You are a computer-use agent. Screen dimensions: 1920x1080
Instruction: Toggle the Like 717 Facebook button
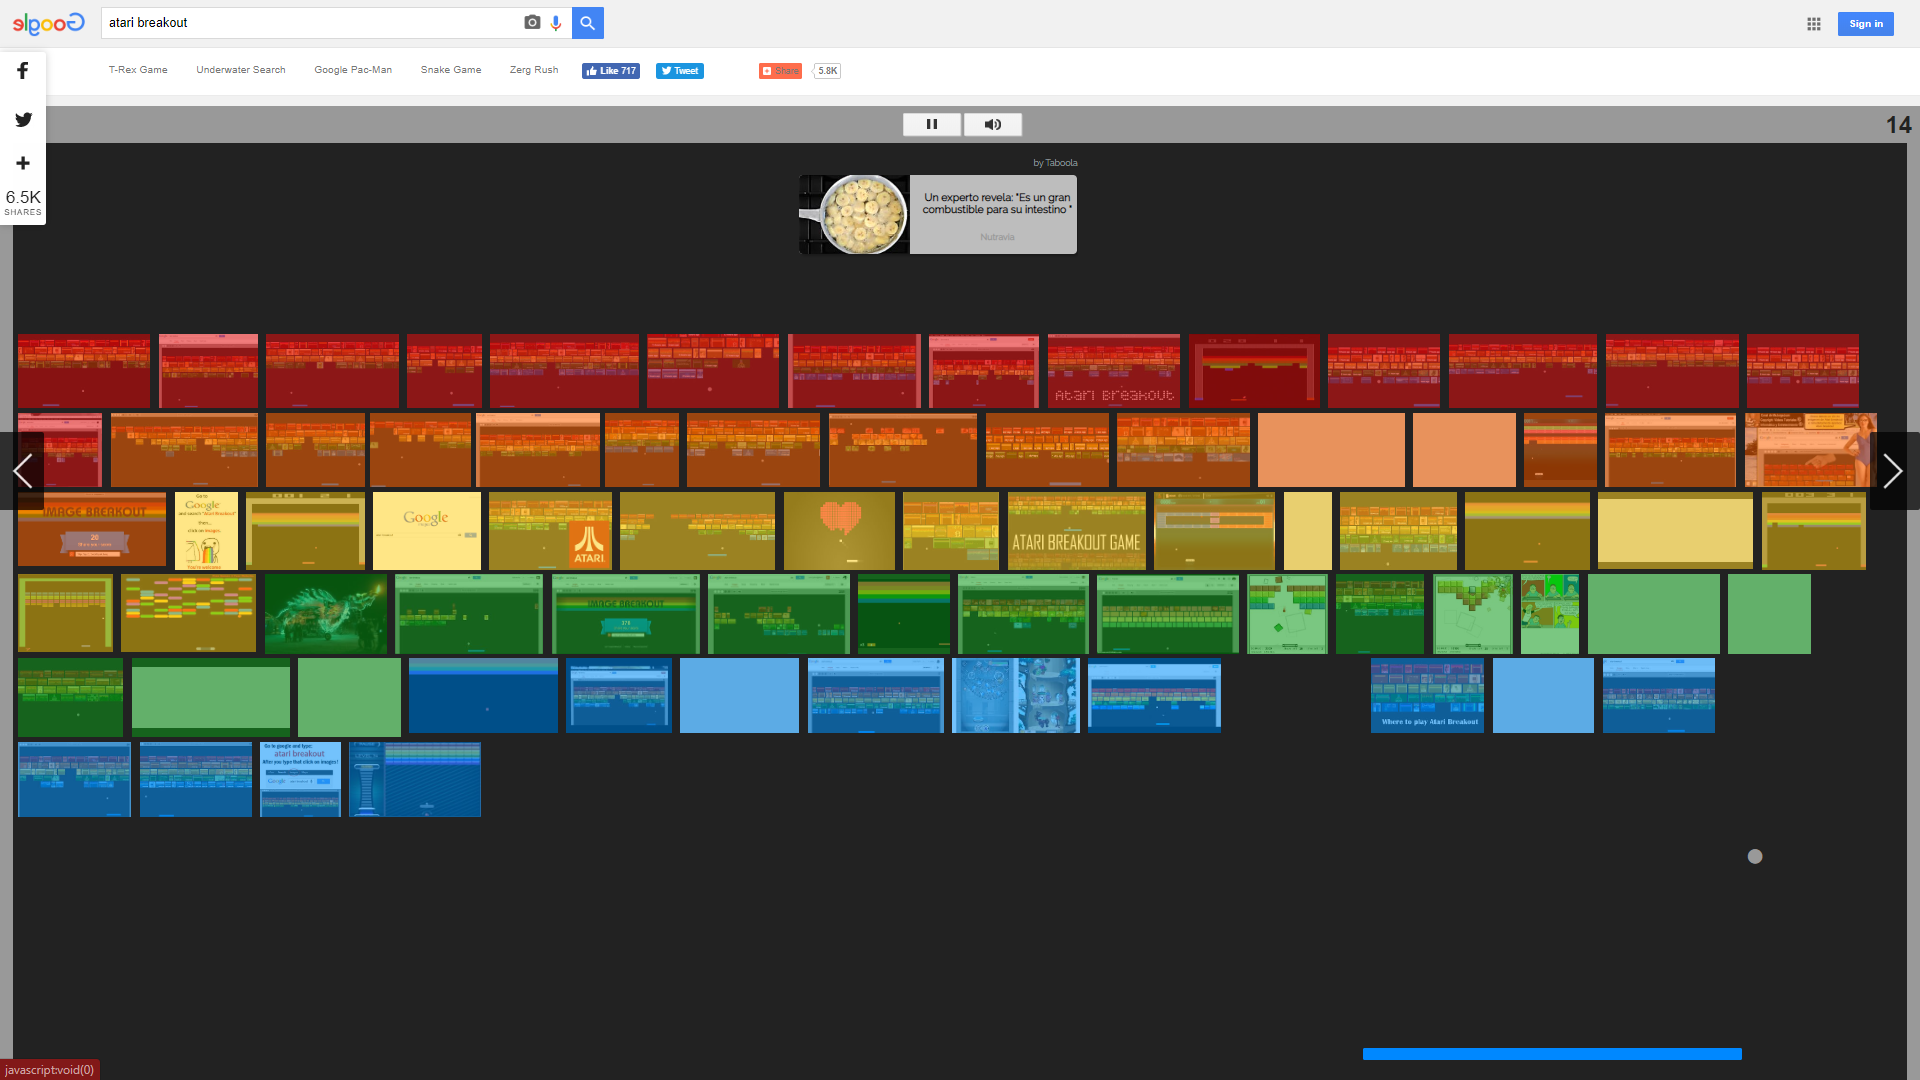coord(610,71)
